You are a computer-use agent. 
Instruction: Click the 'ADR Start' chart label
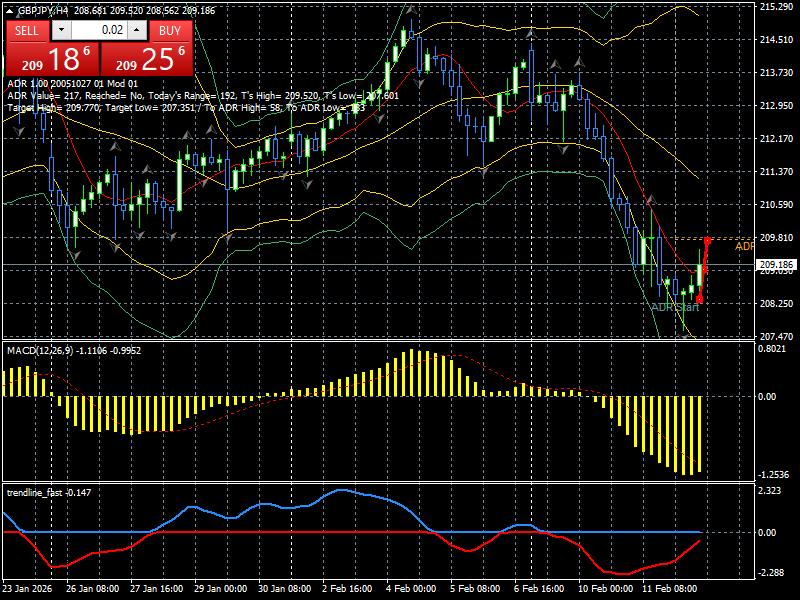pyautogui.click(x=675, y=307)
